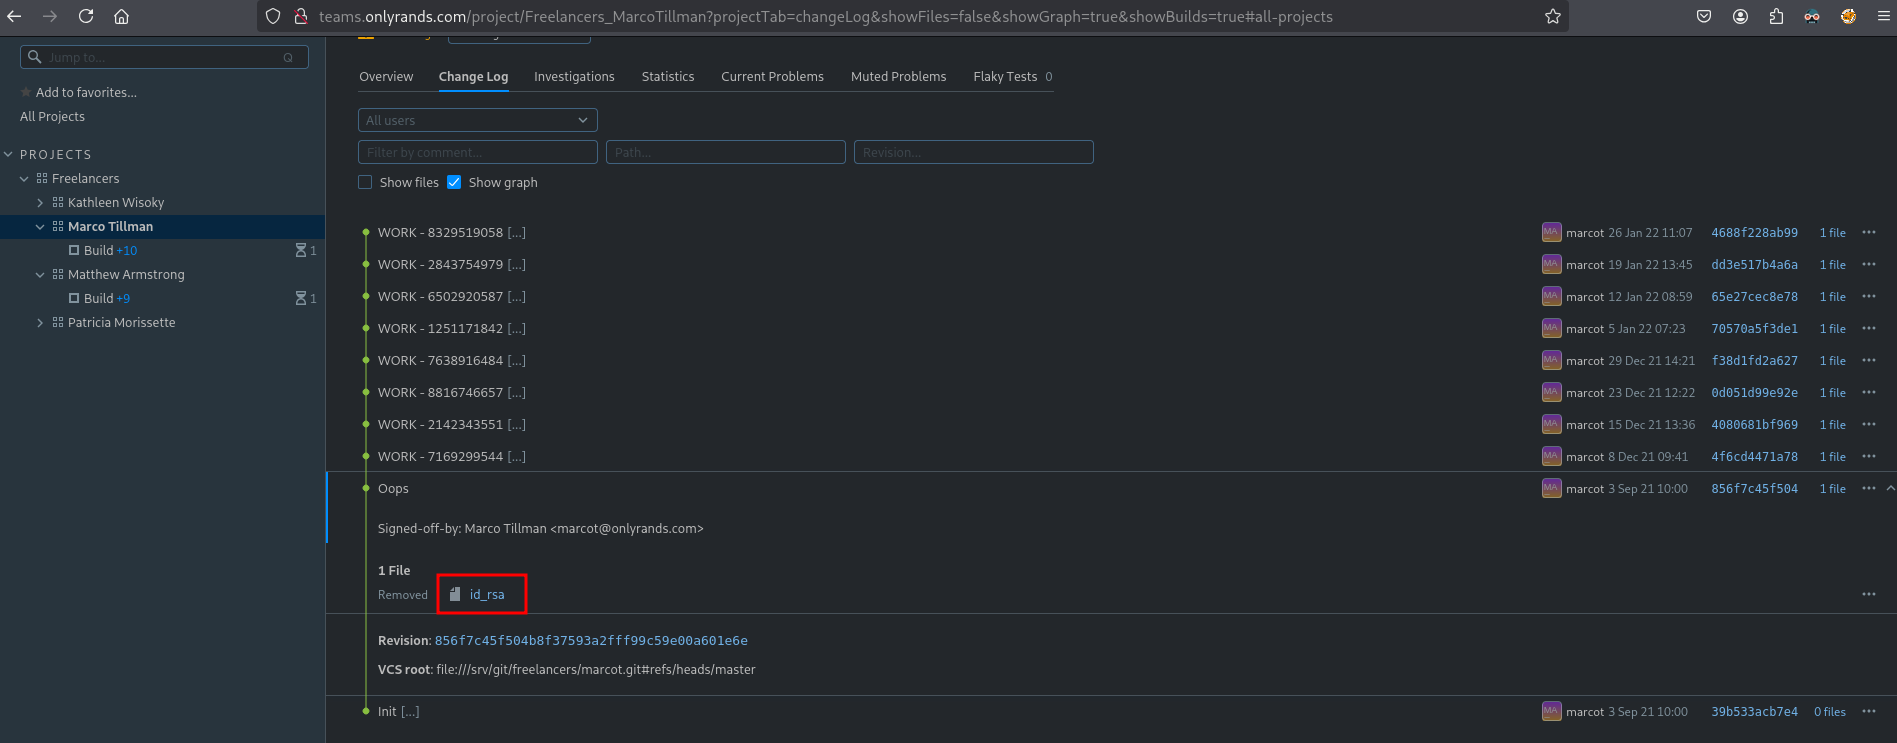This screenshot has width=1897, height=743.
Task: Open revision link 856f7c45f504b8f37593a2fff99c59e00a601e6e
Action: coord(590,640)
